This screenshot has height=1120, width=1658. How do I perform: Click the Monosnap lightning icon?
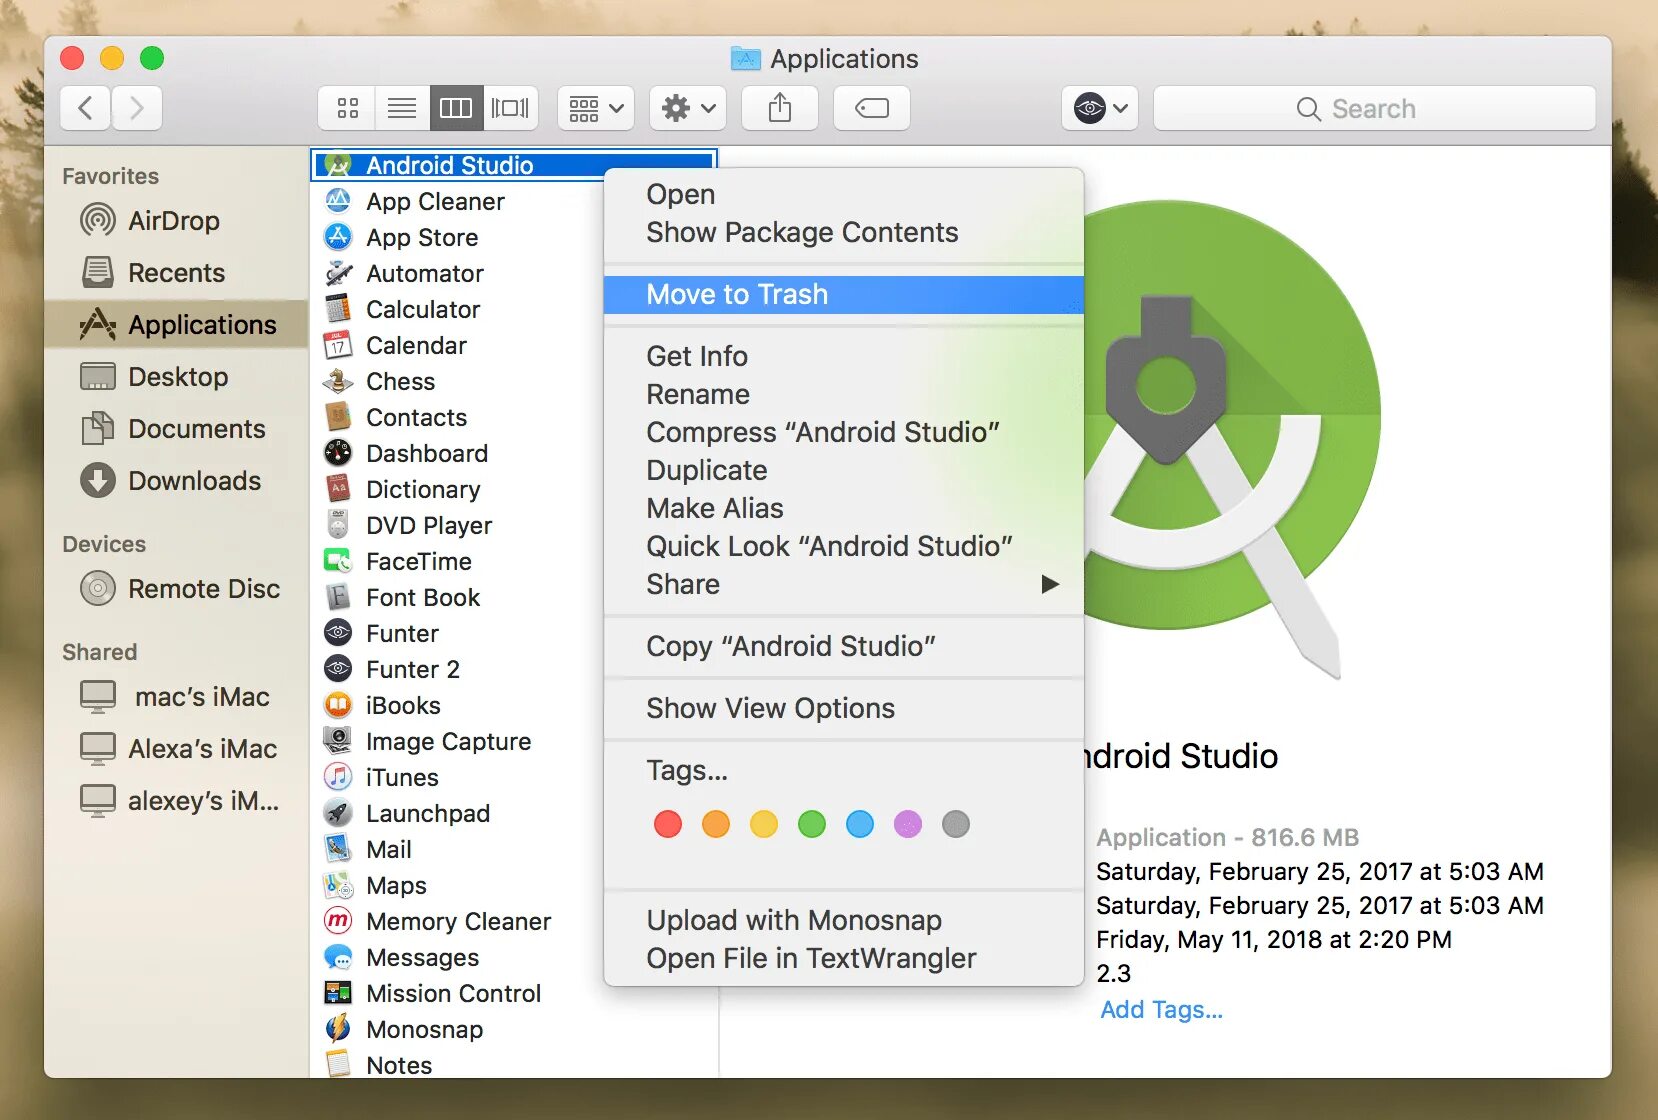[338, 1029]
